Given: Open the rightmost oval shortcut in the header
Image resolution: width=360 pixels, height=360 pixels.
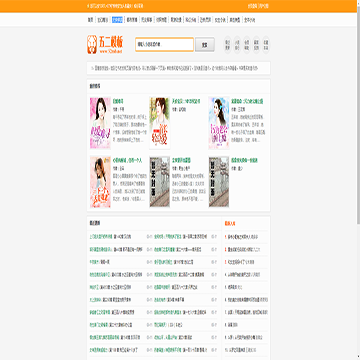Looking at the screenshot, I should 266,45.
